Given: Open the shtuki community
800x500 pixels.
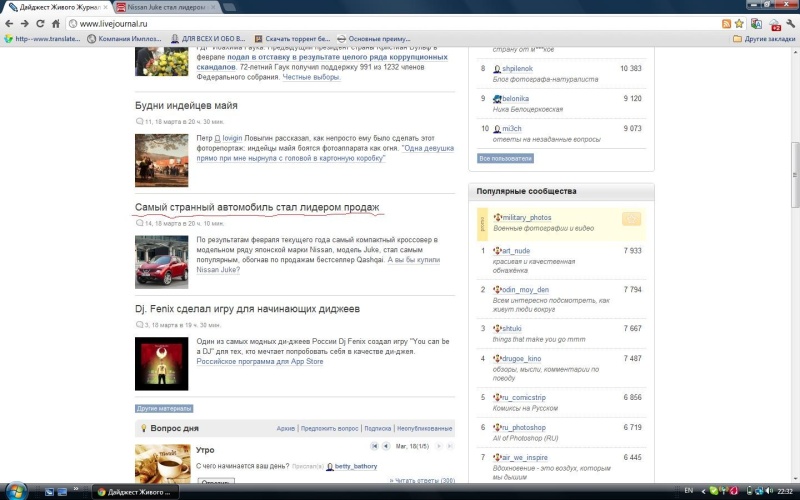Looking at the screenshot, I should pyautogui.click(x=512, y=328).
